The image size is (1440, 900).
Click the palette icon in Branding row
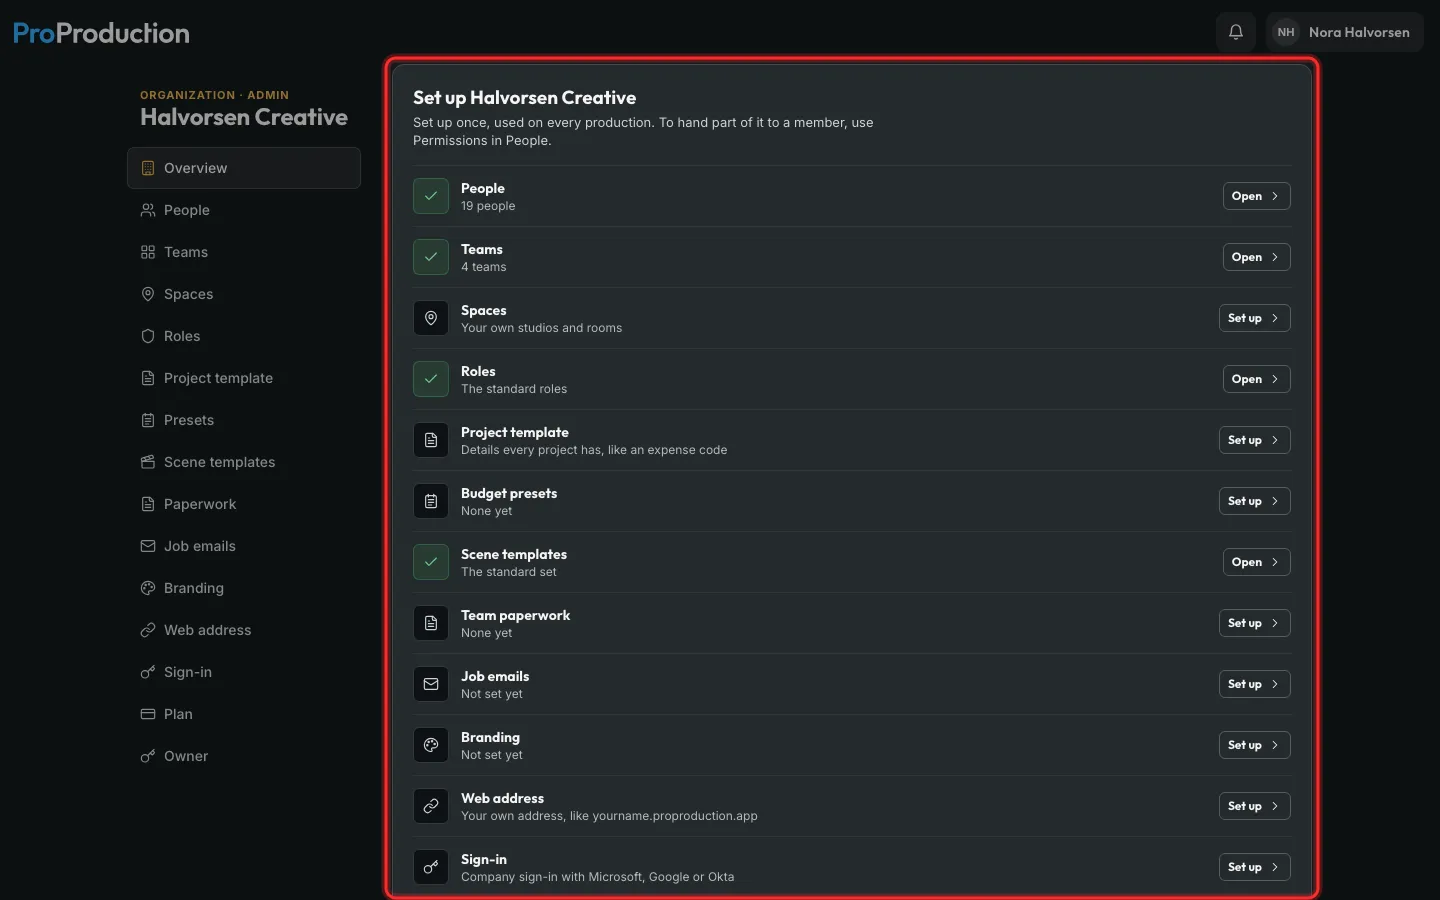431,745
